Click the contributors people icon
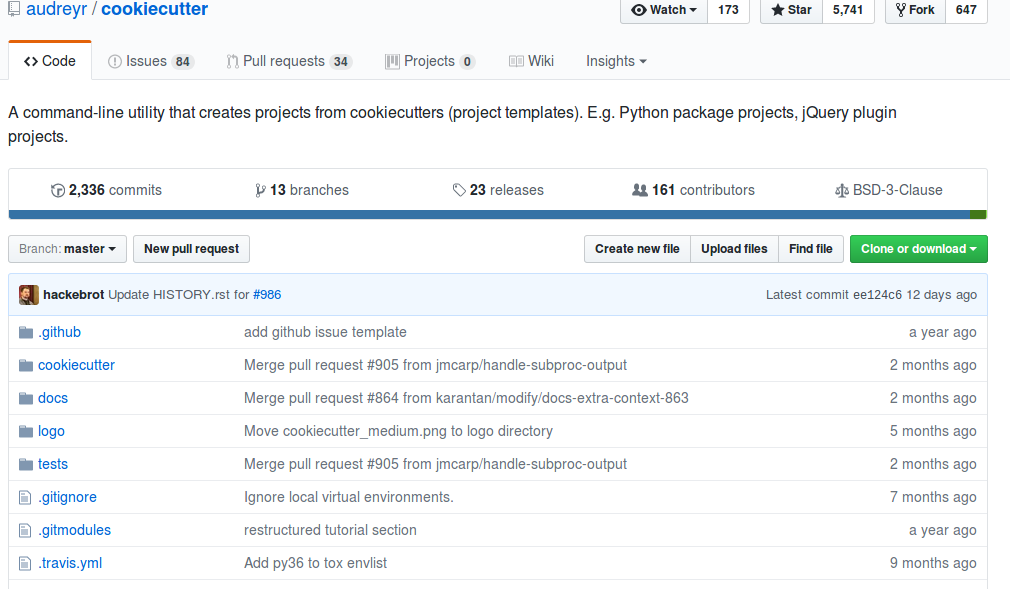 [640, 190]
